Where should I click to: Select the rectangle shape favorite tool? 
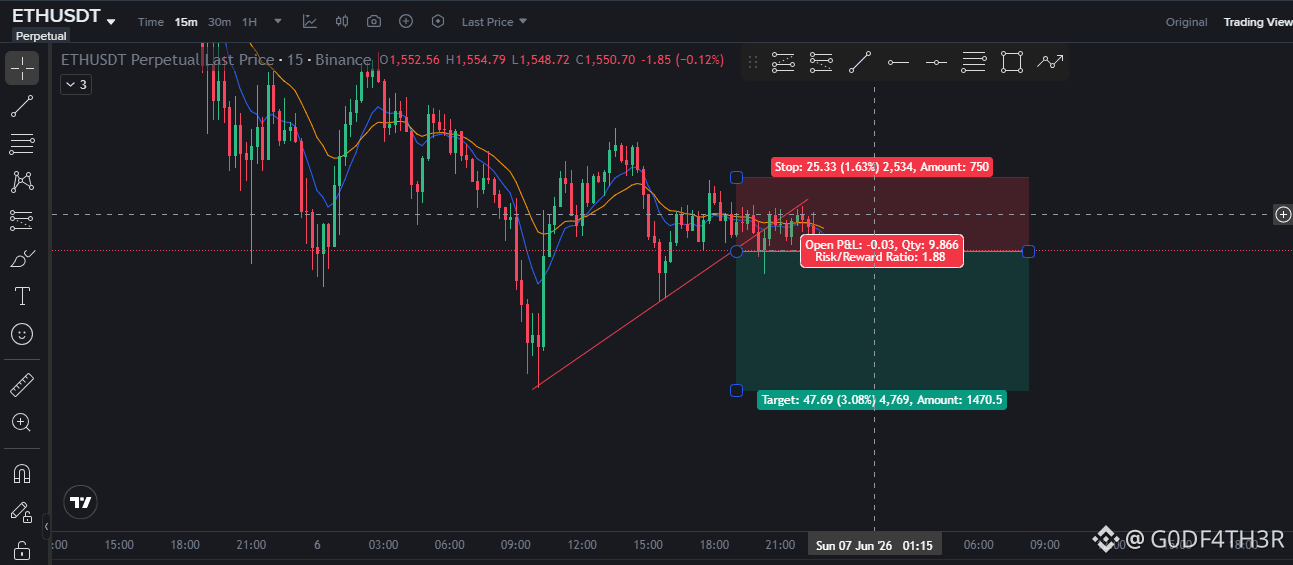click(x=1012, y=63)
